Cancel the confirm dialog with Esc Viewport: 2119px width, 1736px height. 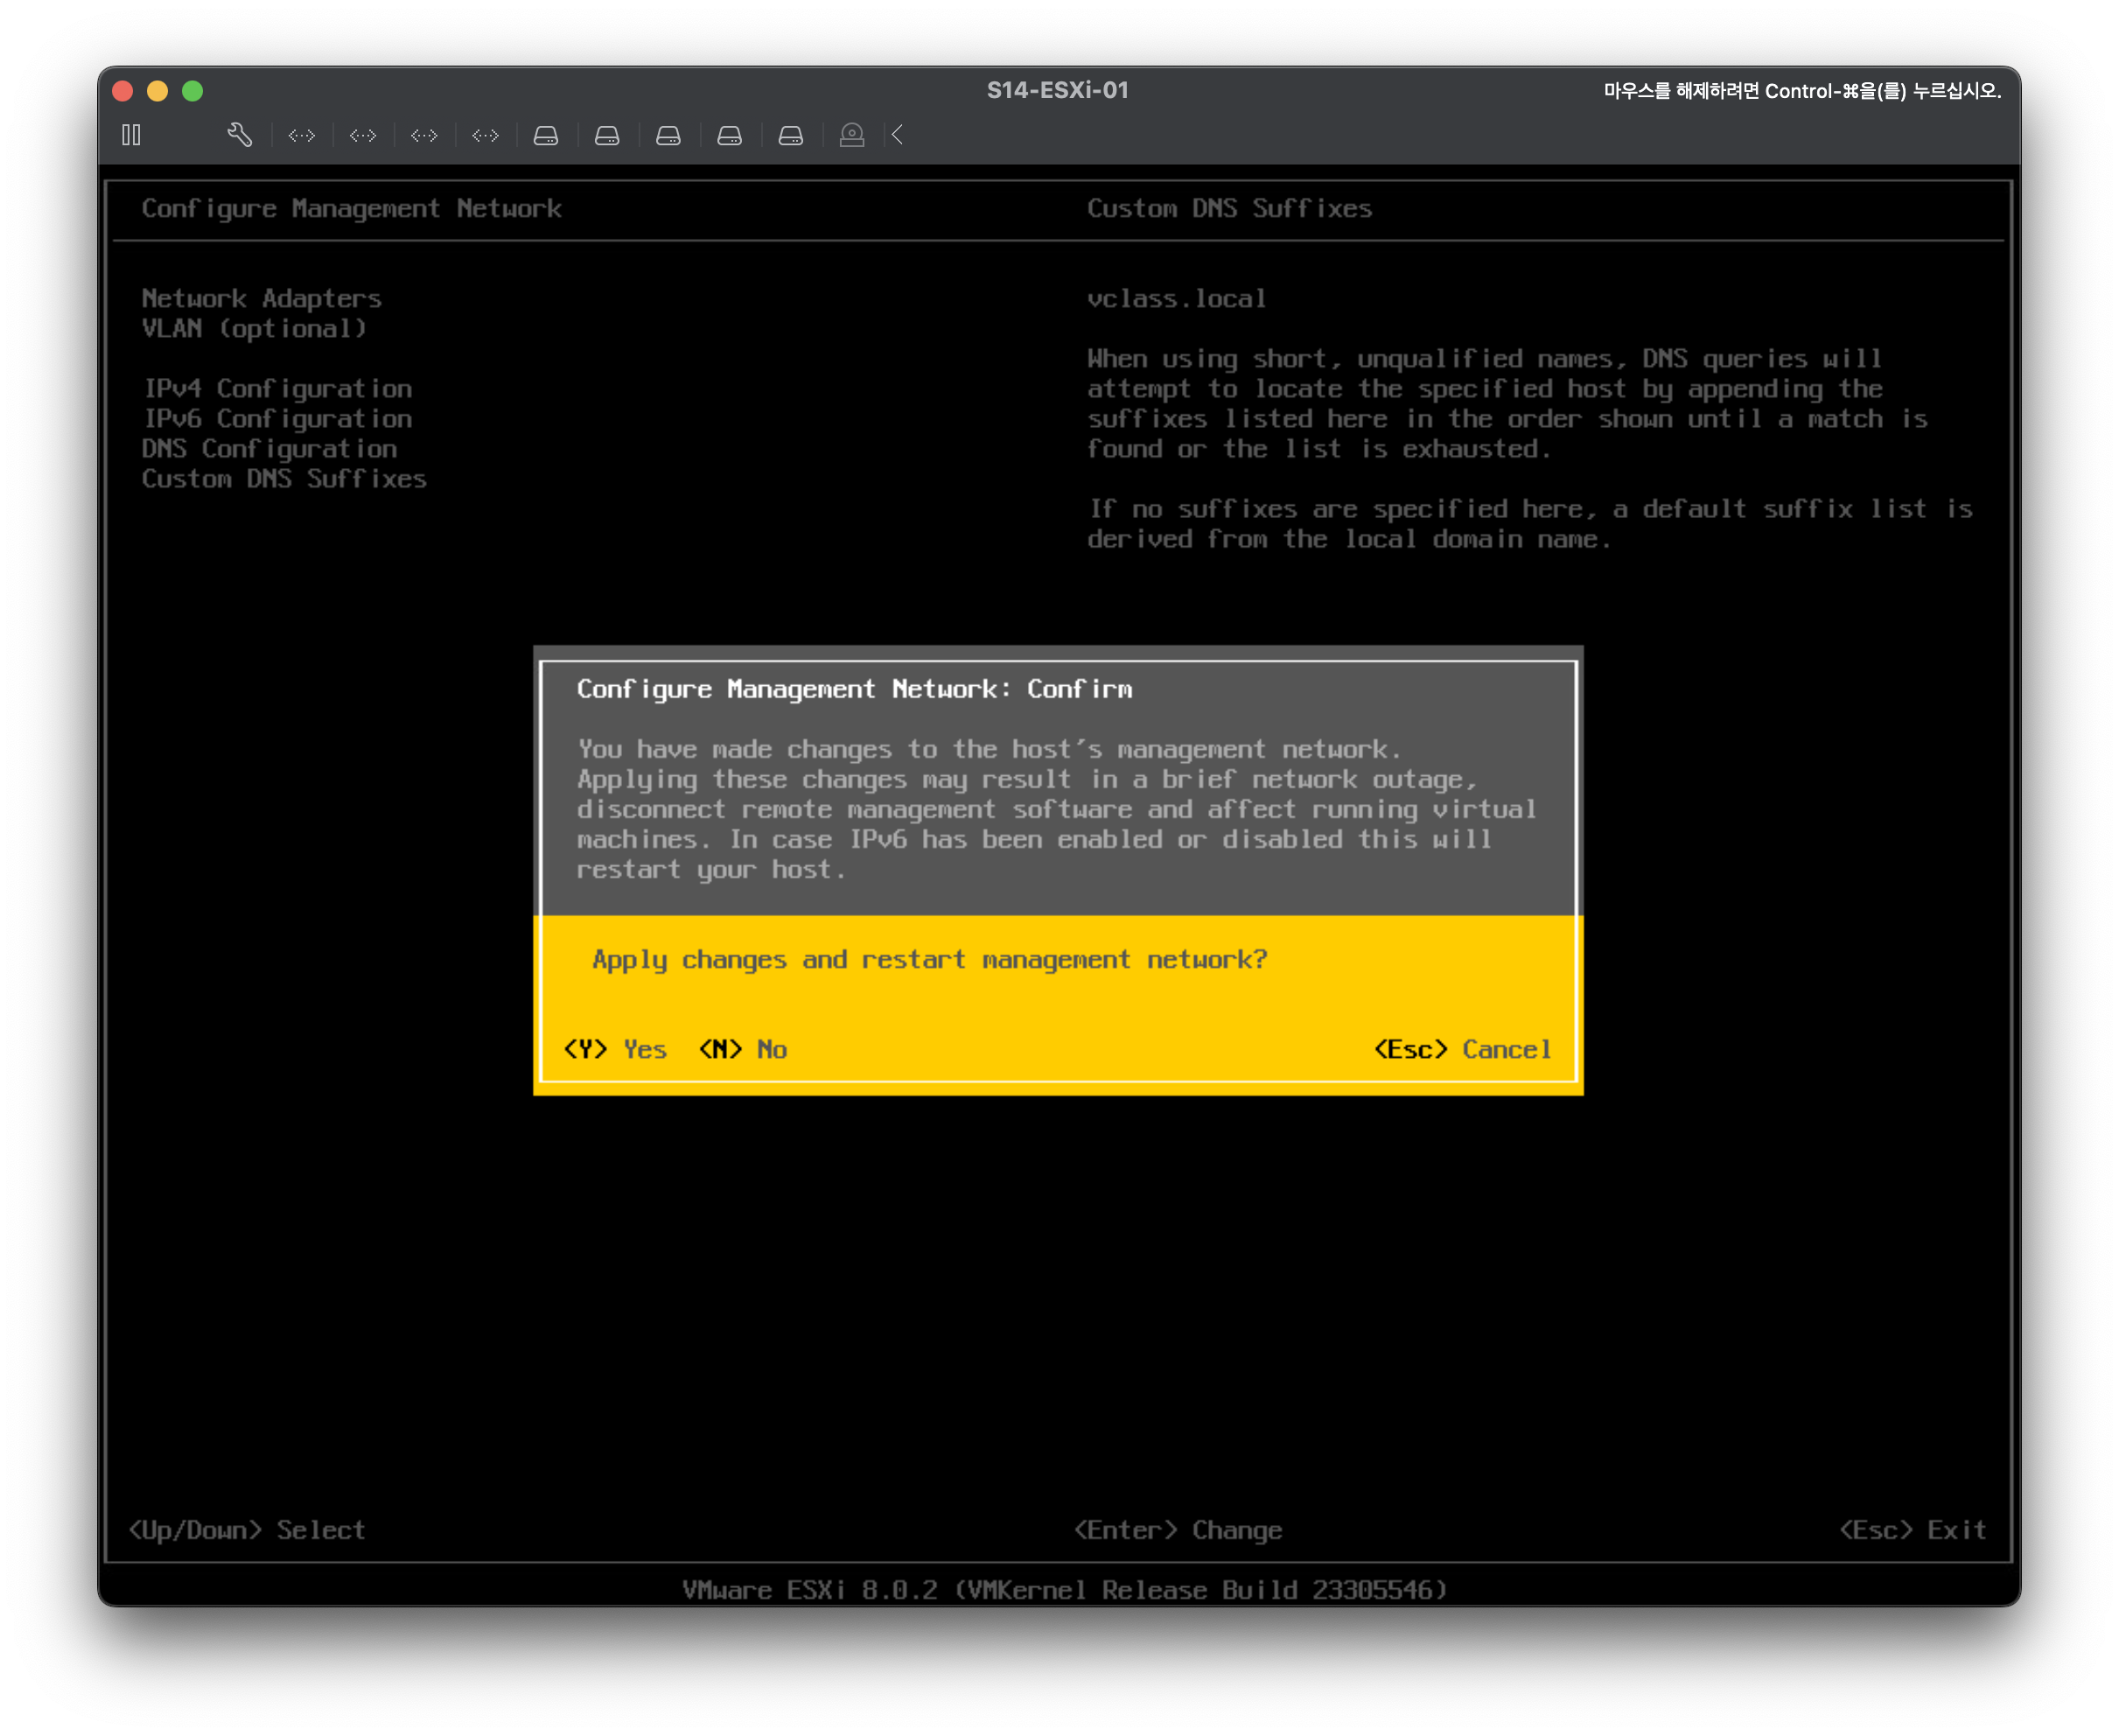1462,1049
